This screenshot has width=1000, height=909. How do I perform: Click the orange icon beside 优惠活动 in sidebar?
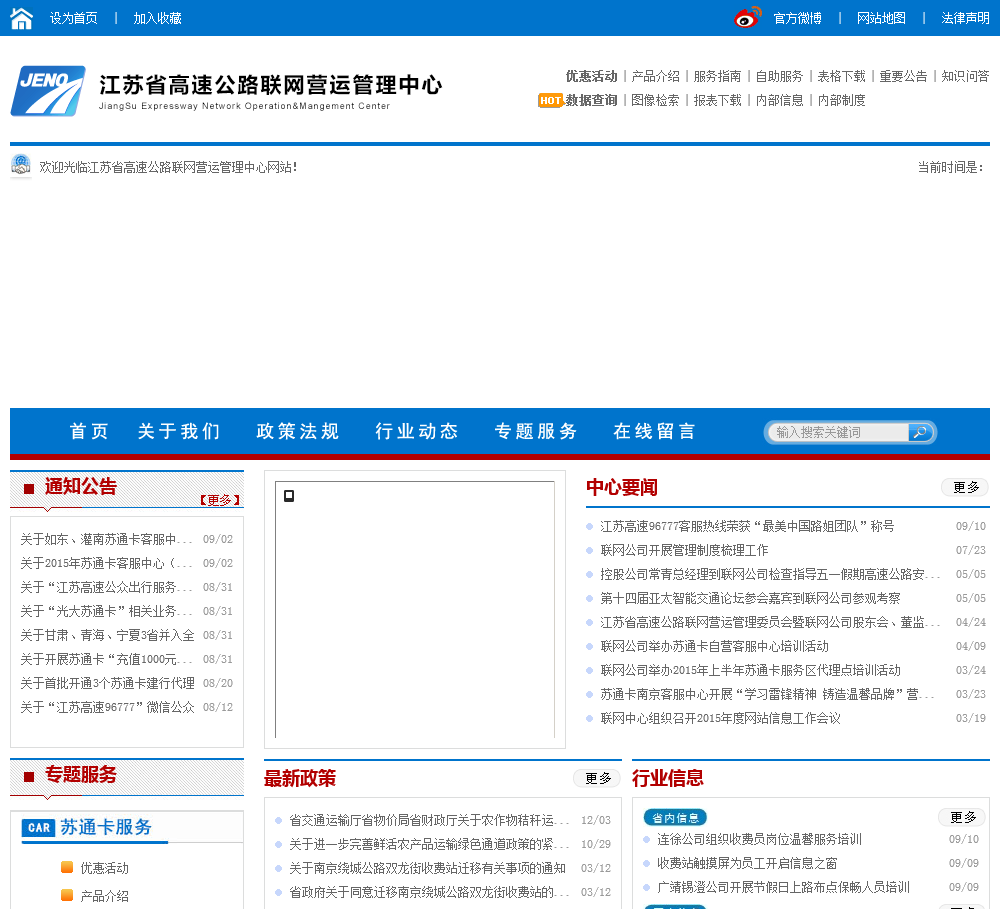click(x=67, y=867)
